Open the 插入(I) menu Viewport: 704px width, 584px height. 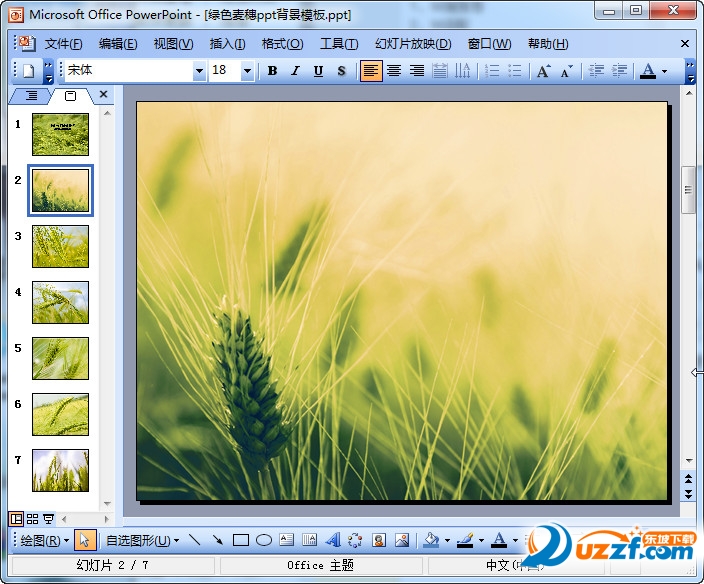click(x=227, y=44)
